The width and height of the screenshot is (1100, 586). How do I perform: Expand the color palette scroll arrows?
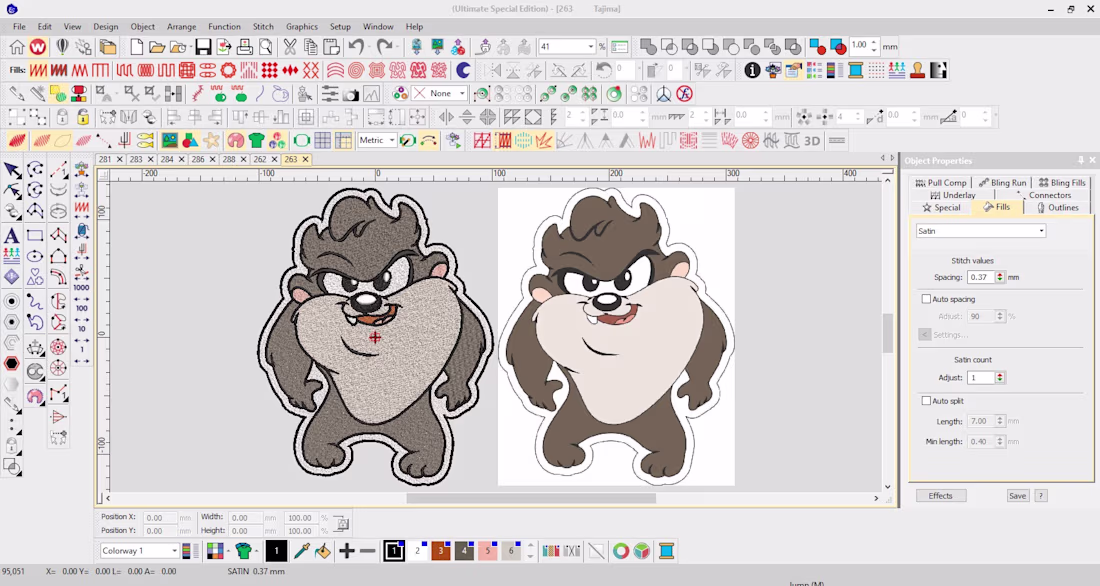pyautogui.click(x=530, y=551)
